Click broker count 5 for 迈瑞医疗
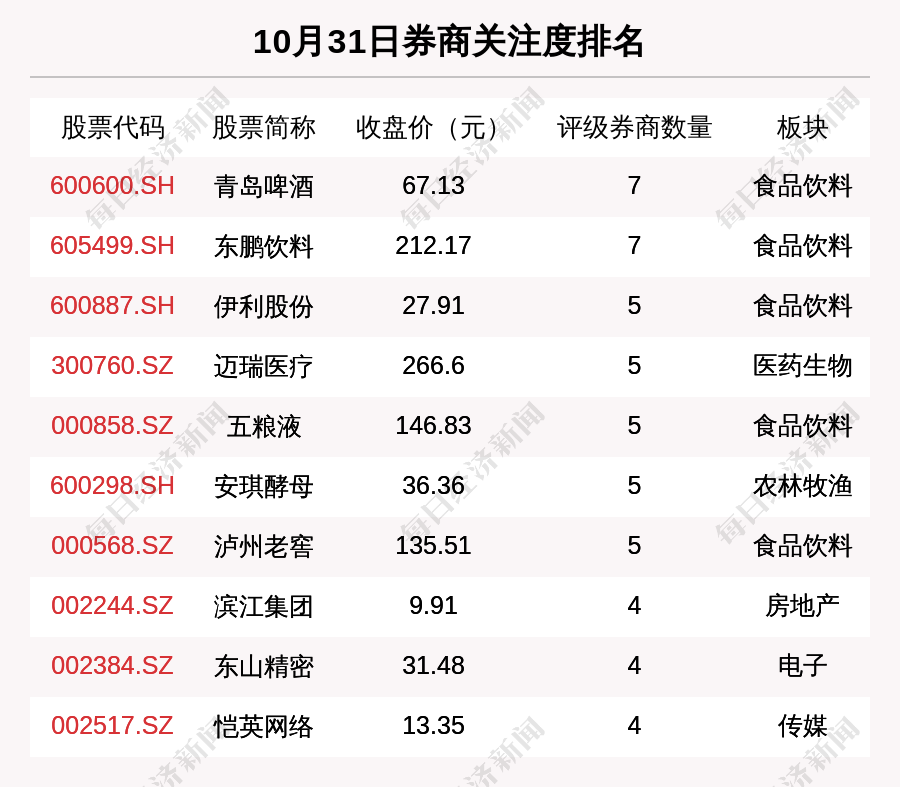Image resolution: width=900 pixels, height=787 pixels. pos(634,366)
